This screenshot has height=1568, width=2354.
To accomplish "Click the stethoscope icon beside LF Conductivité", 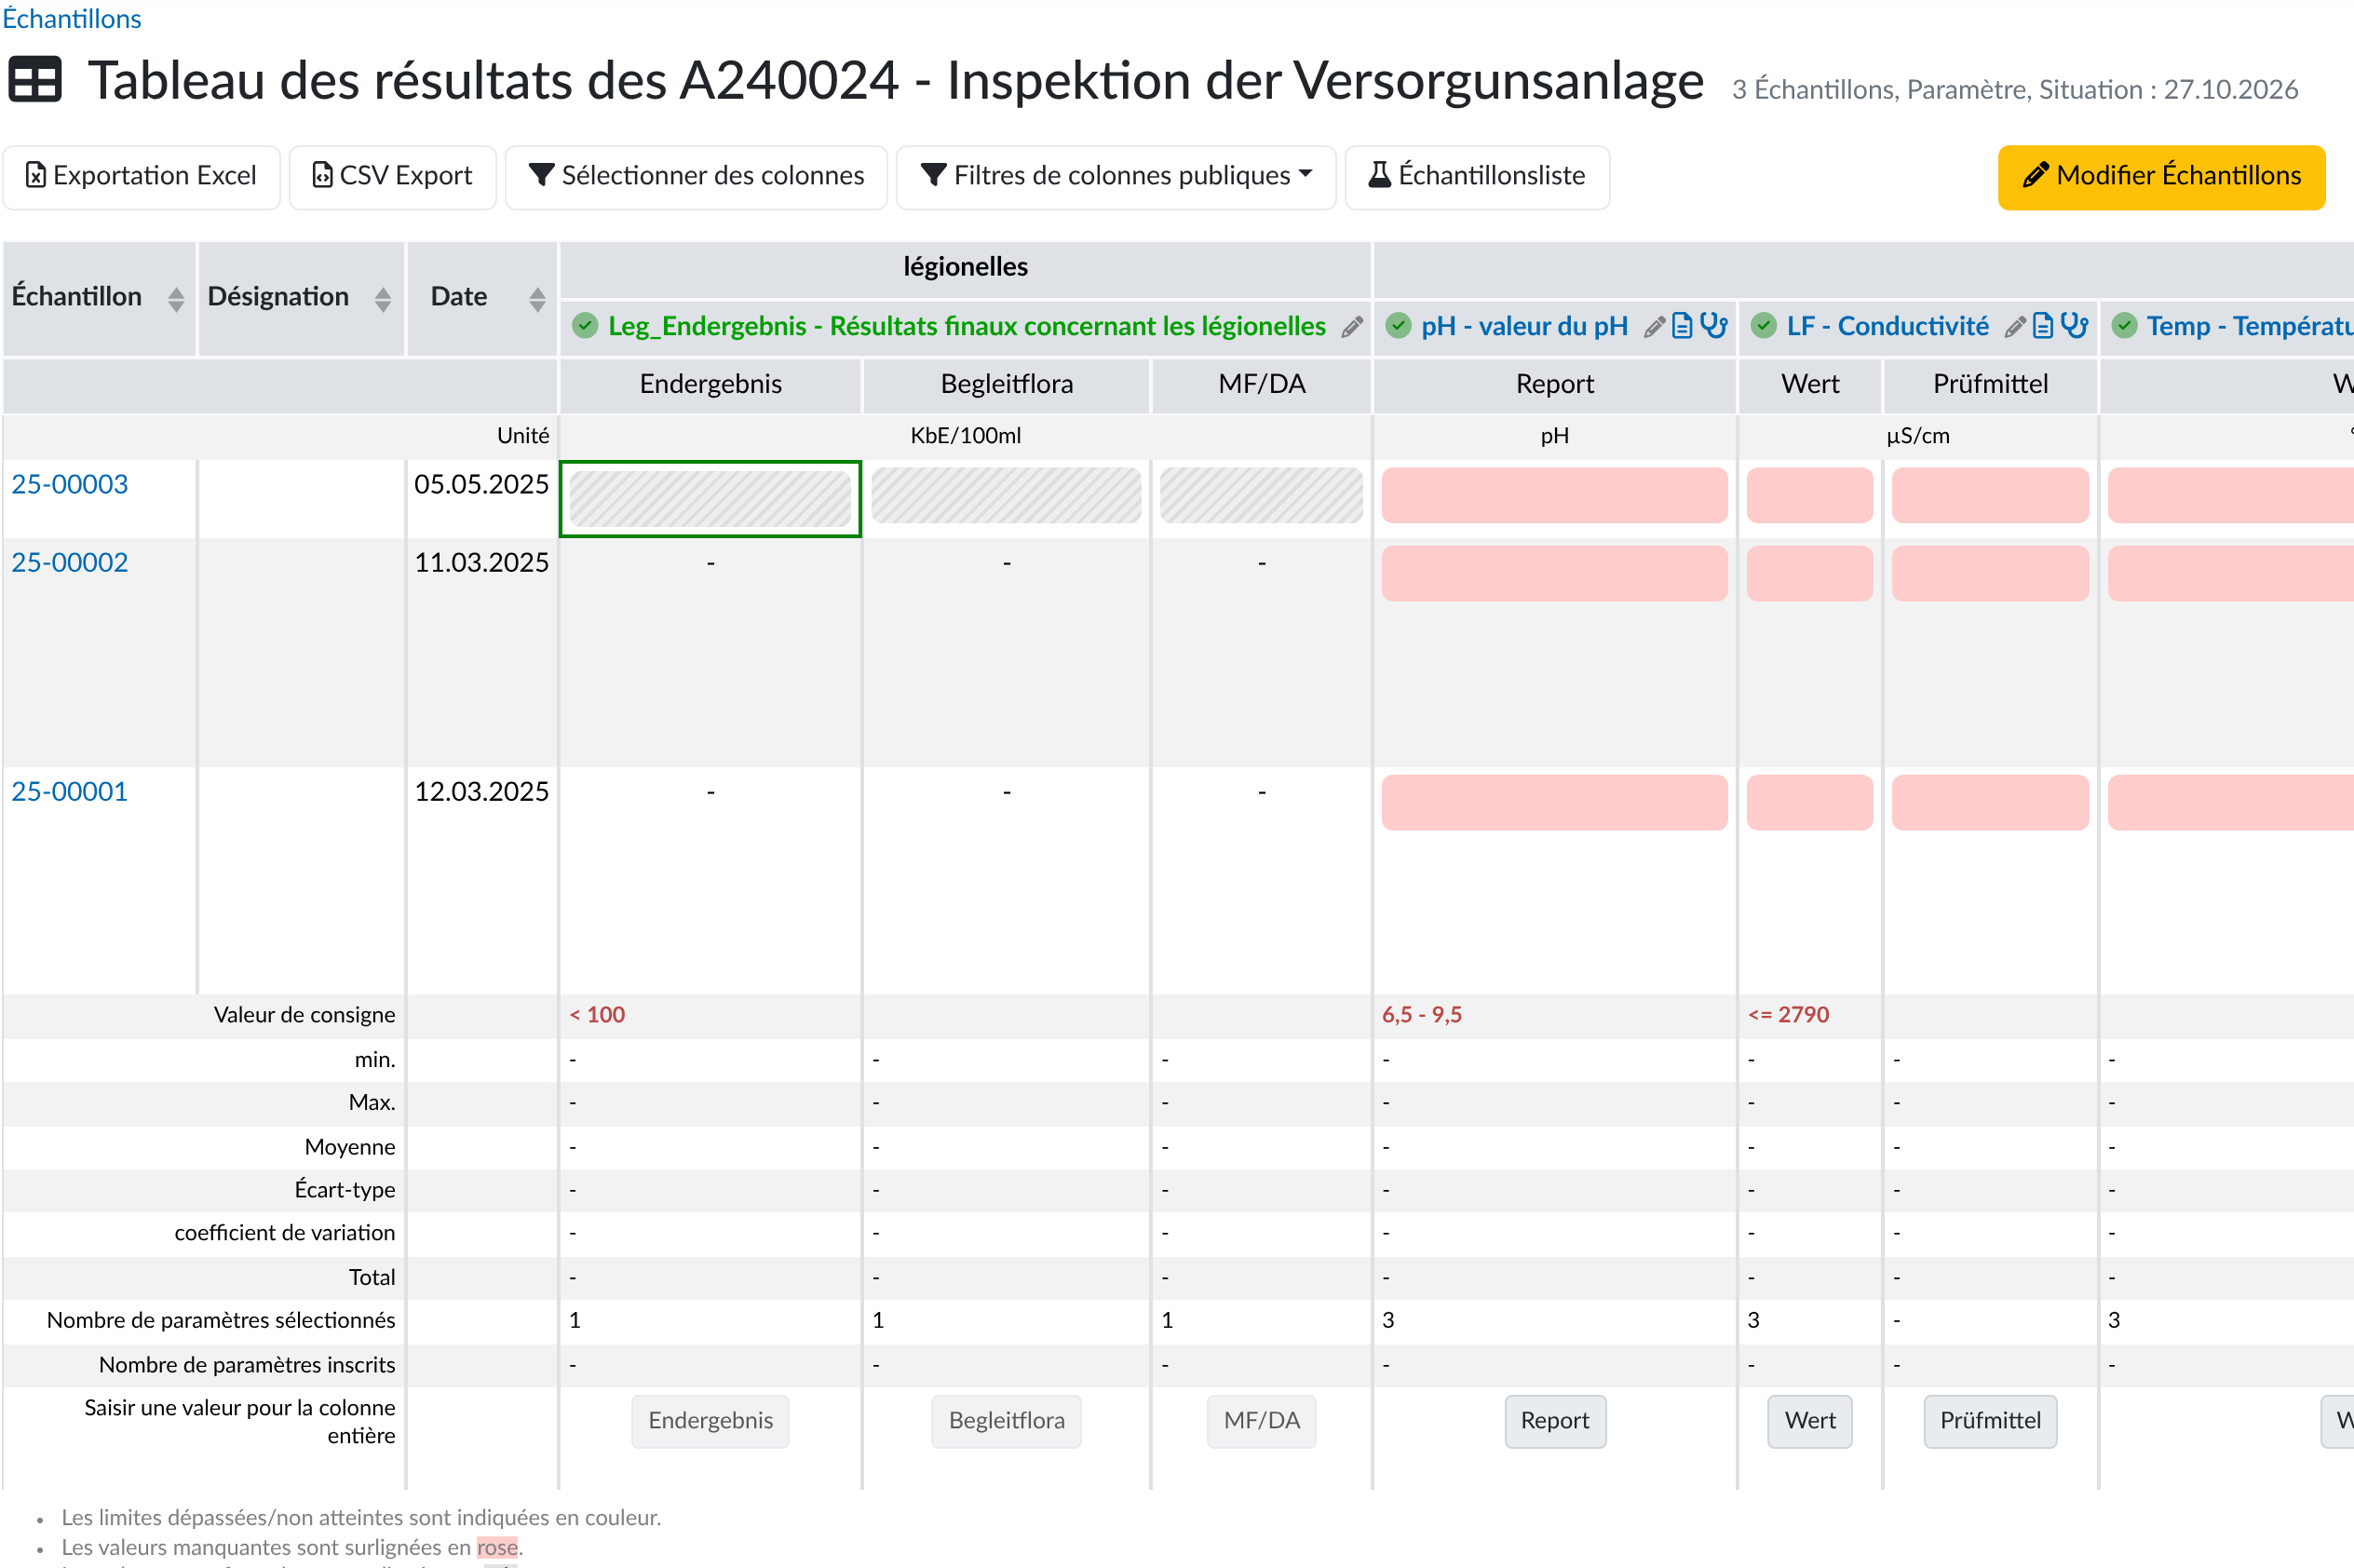I will pos(2074,326).
